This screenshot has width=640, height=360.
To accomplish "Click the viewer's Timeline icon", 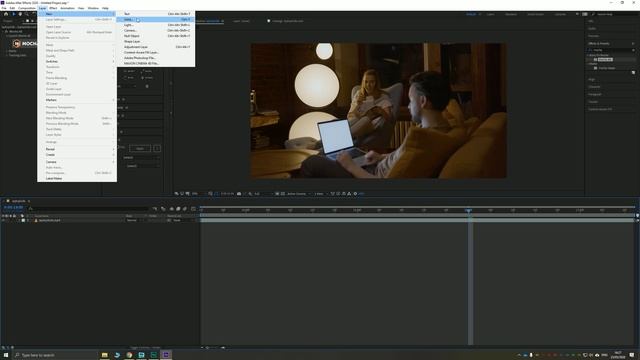I will pos(343,193).
